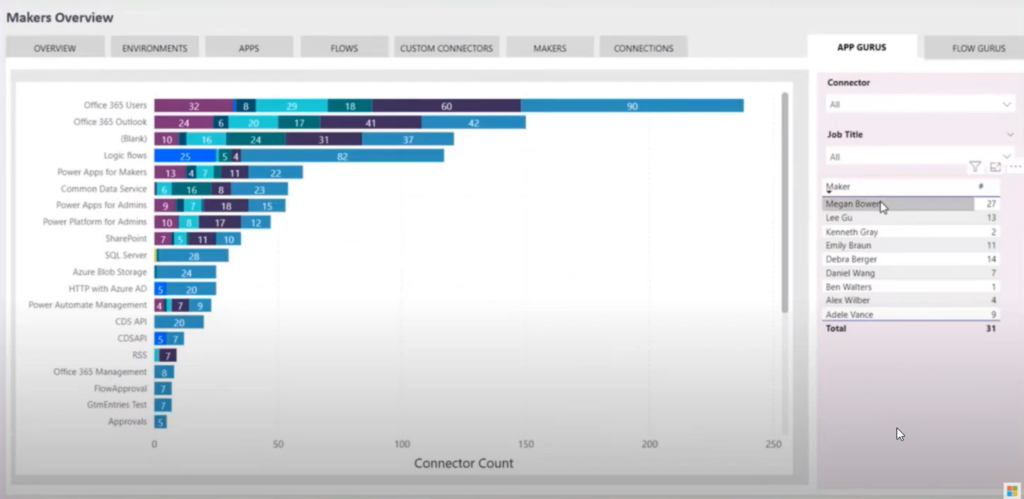The height and width of the screenshot is (499, 1024).
Task: Select Emily Braun in Maker table
Action: click(x=911, y=246)
